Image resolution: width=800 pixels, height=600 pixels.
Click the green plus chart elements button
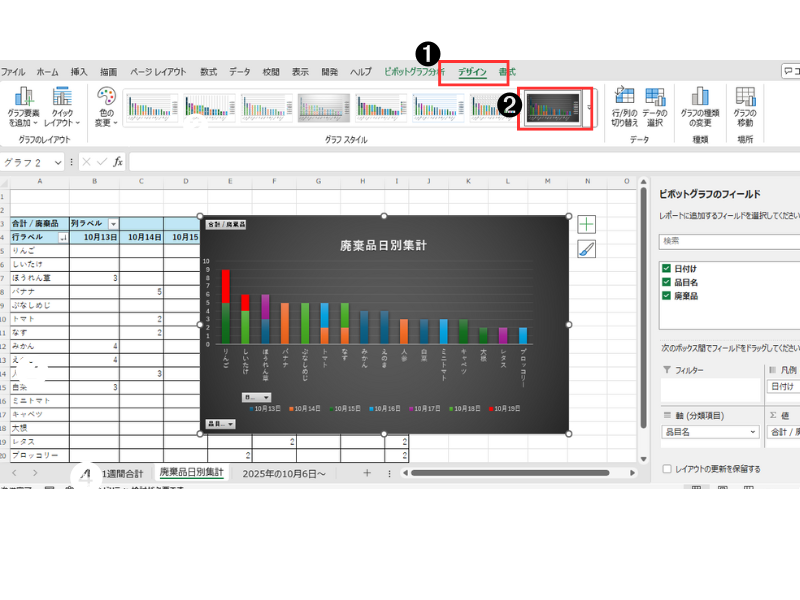point(587,225)
